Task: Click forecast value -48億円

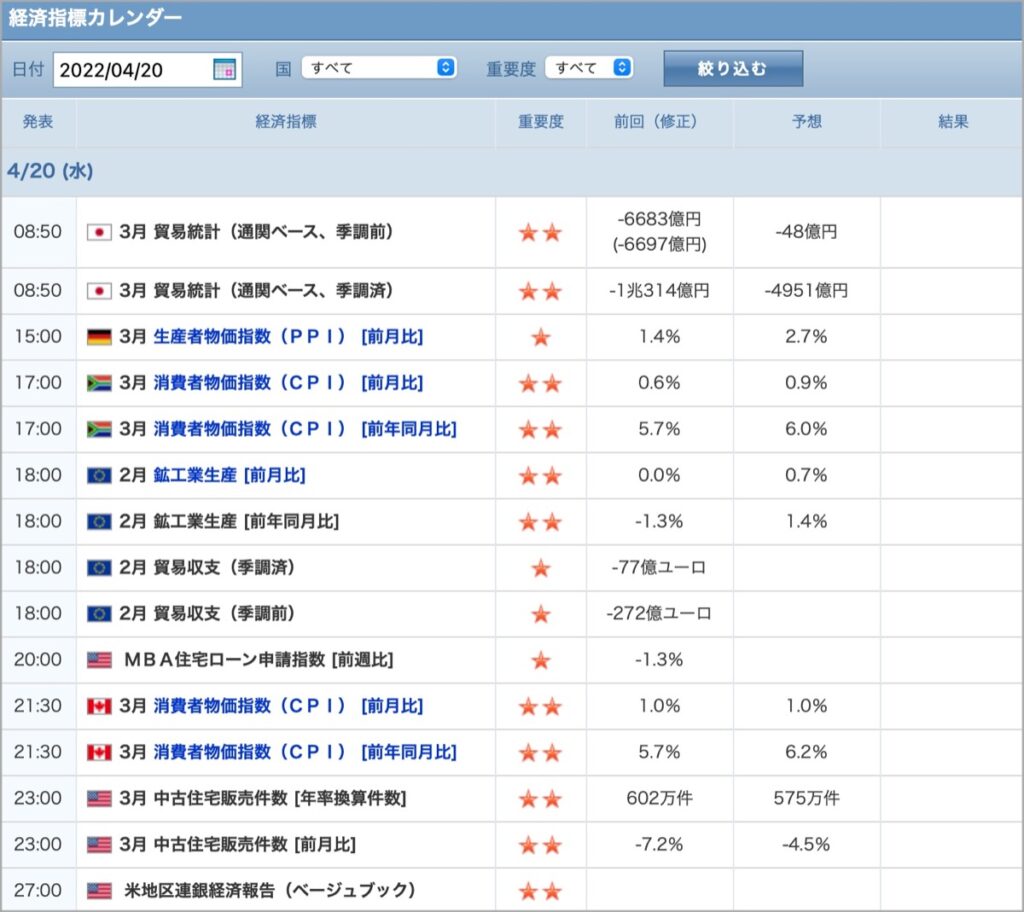Action: click(807, 232)
